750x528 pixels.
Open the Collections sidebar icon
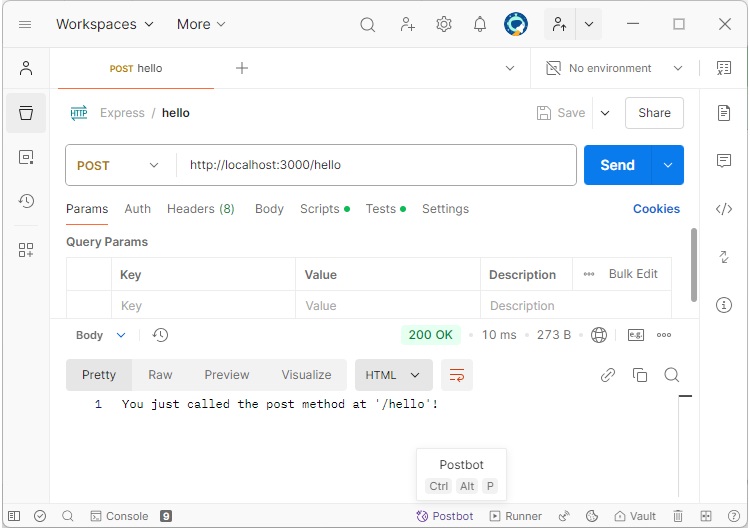click(26, 113)
